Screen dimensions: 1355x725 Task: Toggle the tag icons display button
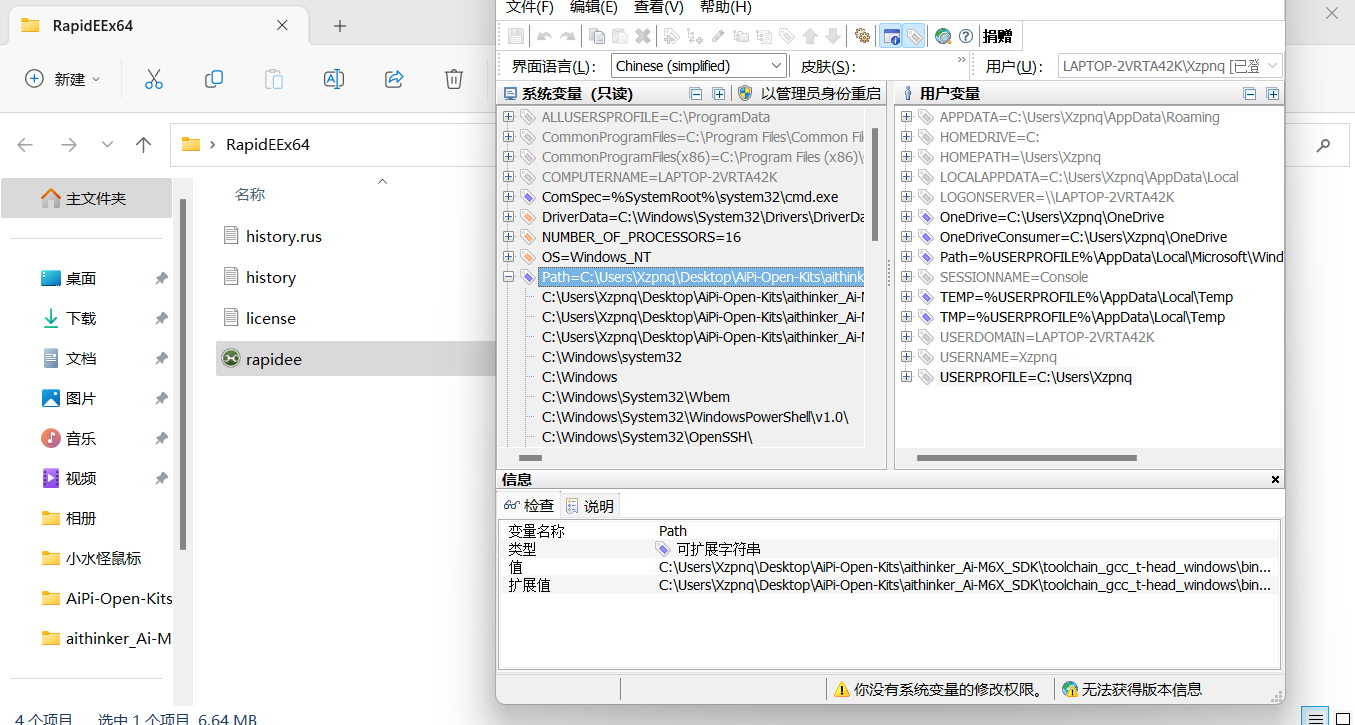(914, 36)
